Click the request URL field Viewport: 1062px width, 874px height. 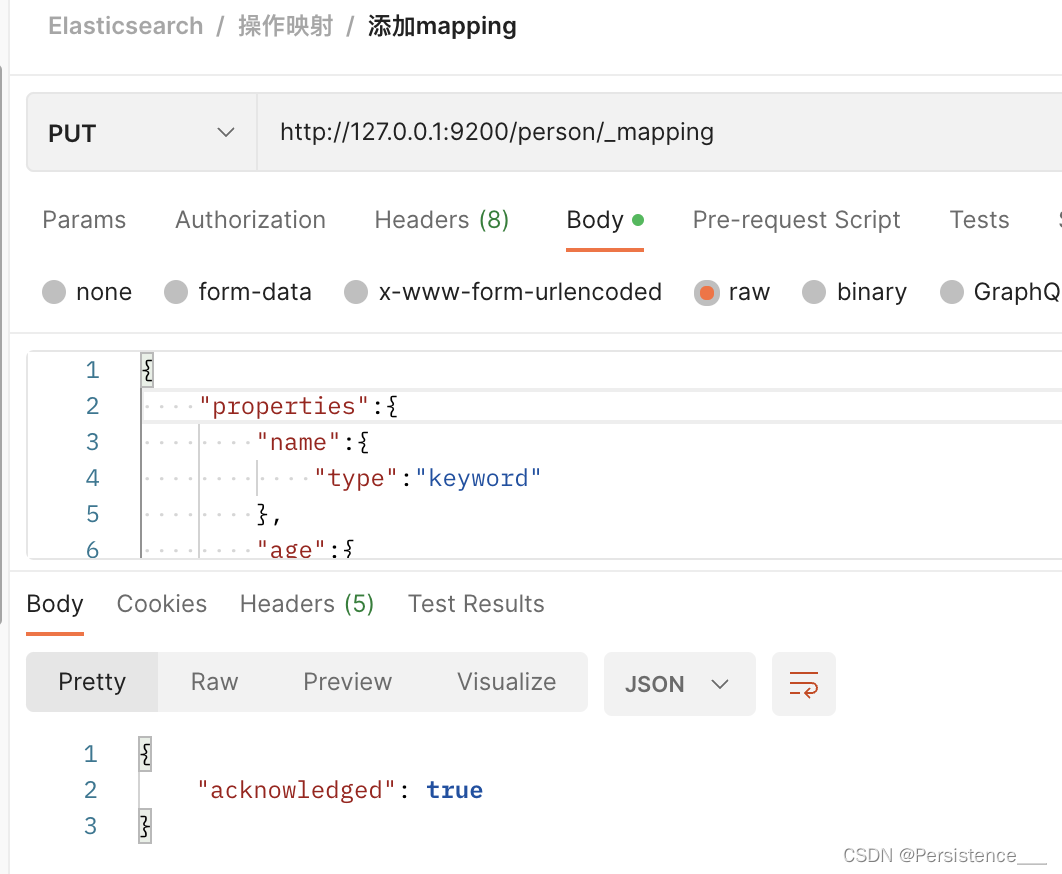point(659,132)
